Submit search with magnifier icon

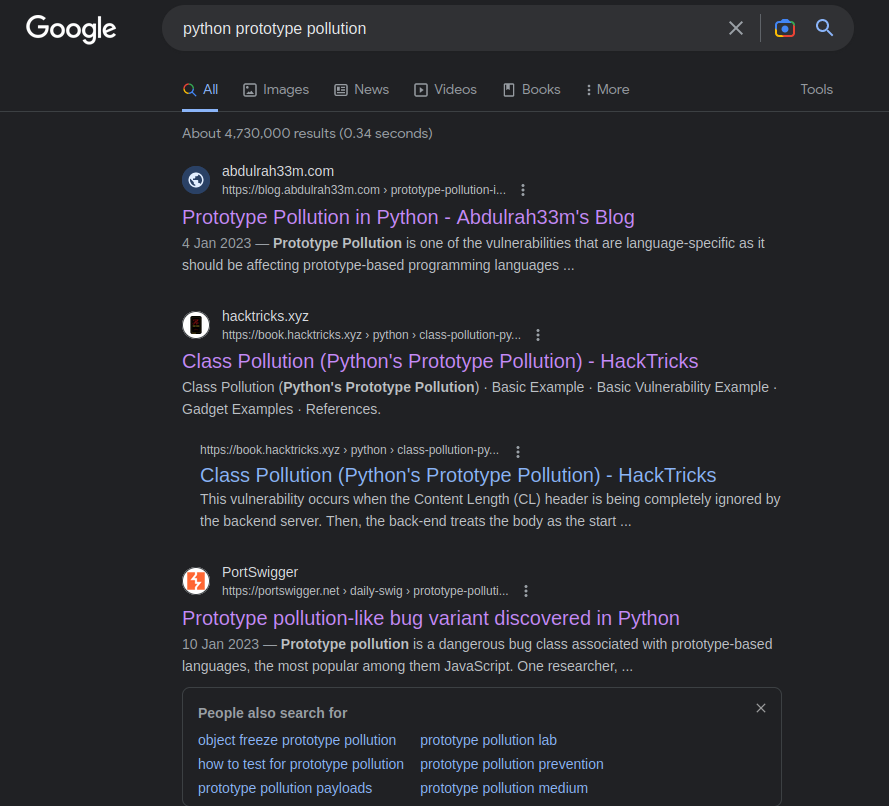click(x=824, y=28)
